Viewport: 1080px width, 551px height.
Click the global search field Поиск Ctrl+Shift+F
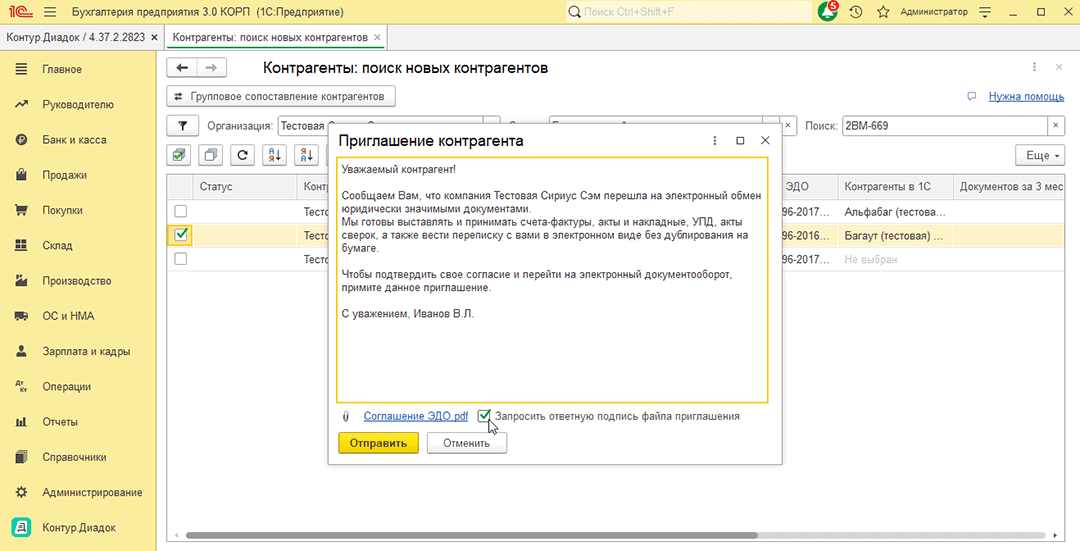[x=689, y=12]
